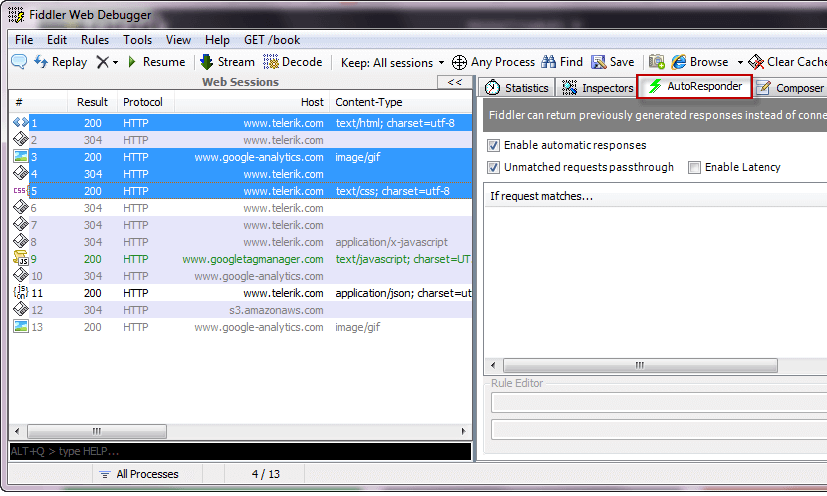Toggle Unmatched requests passthrough checkbox
The height and width of the screenshot is (496, 827).
493,167
